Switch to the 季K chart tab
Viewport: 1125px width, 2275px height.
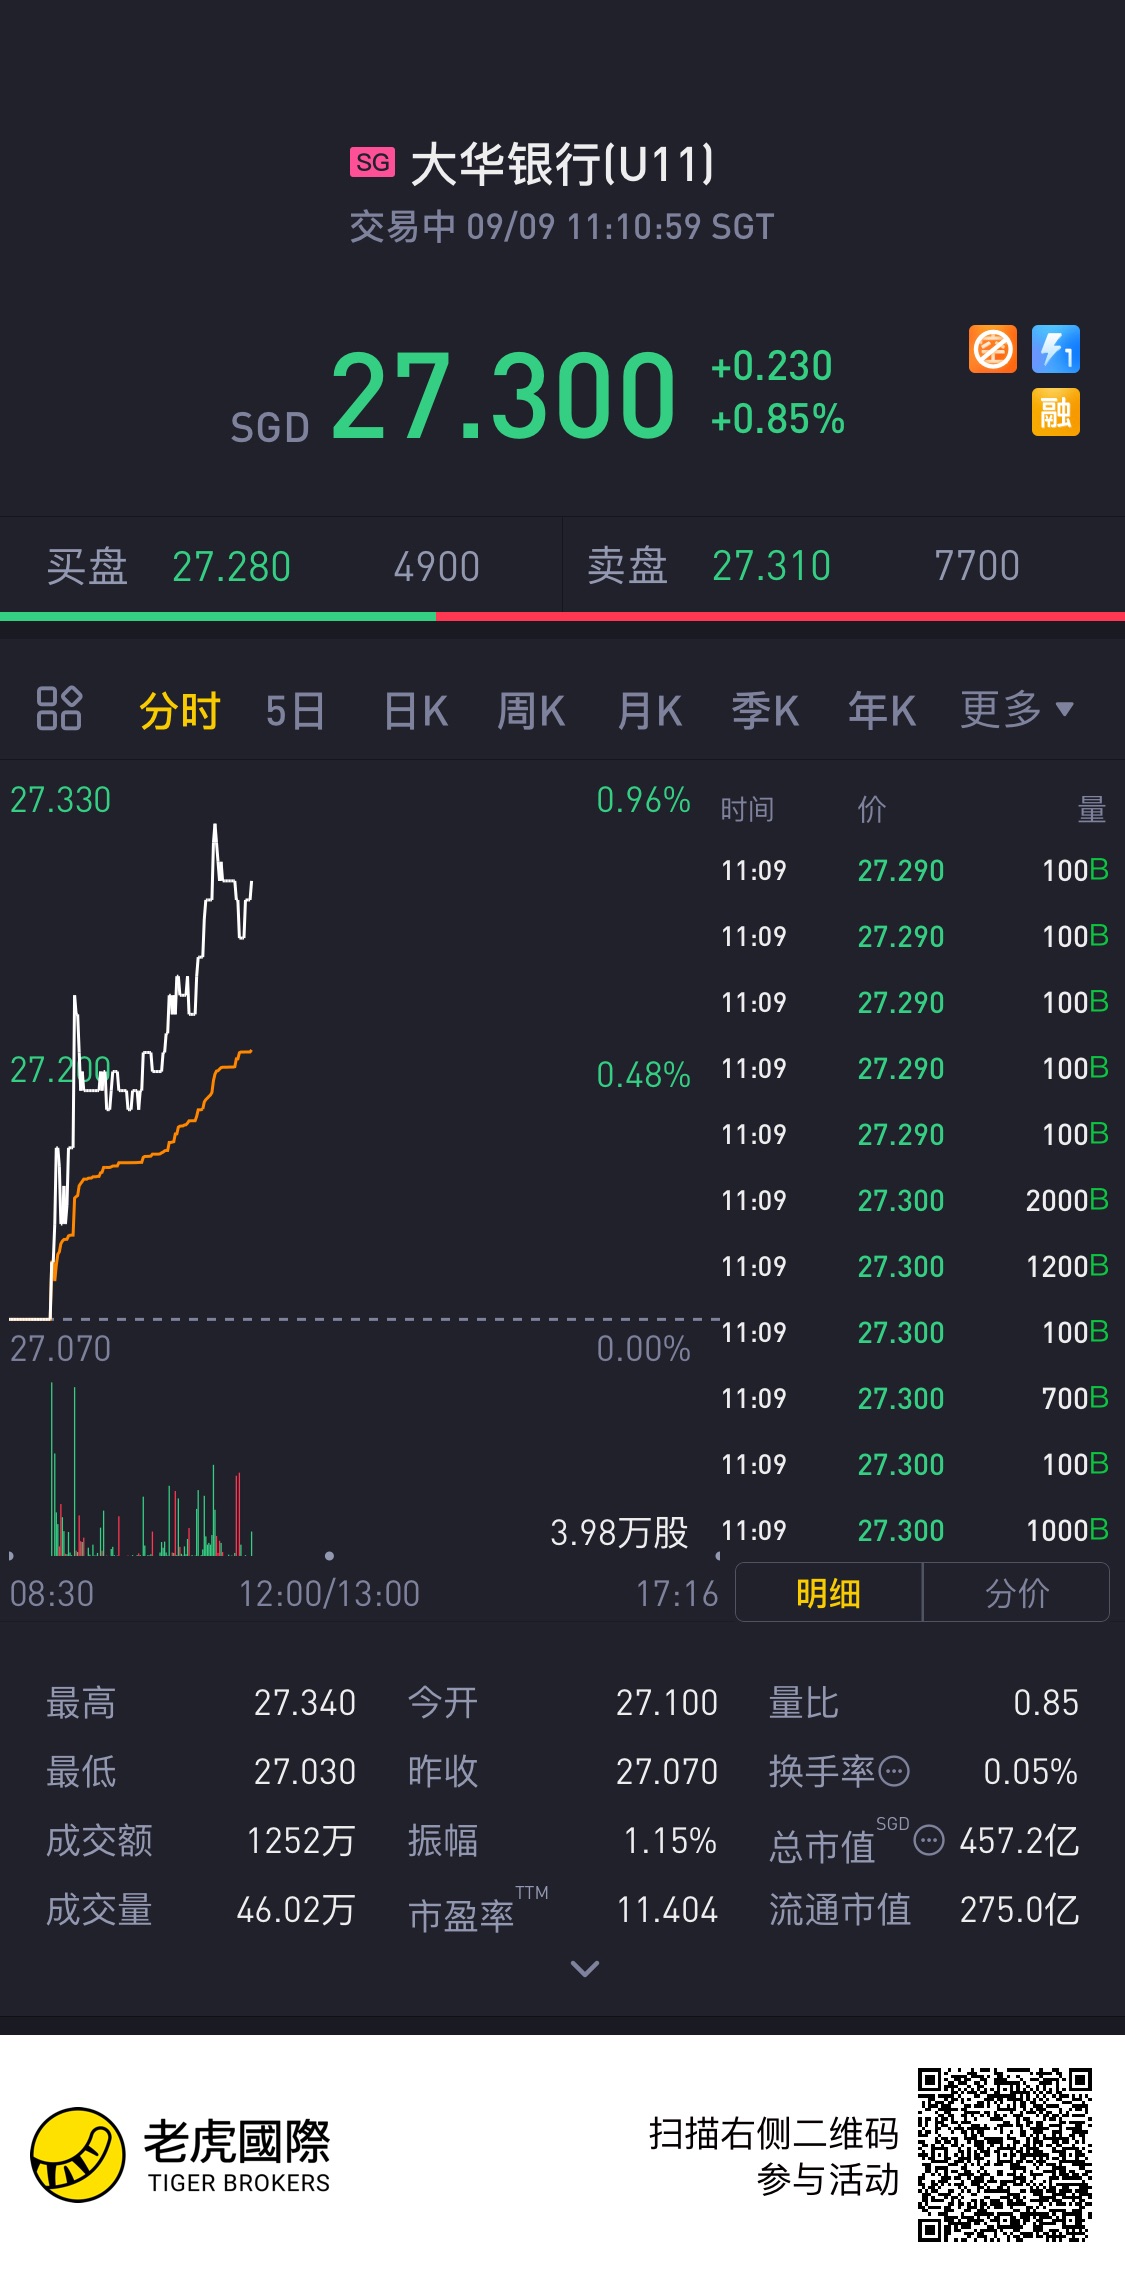[x=765, y=711]
